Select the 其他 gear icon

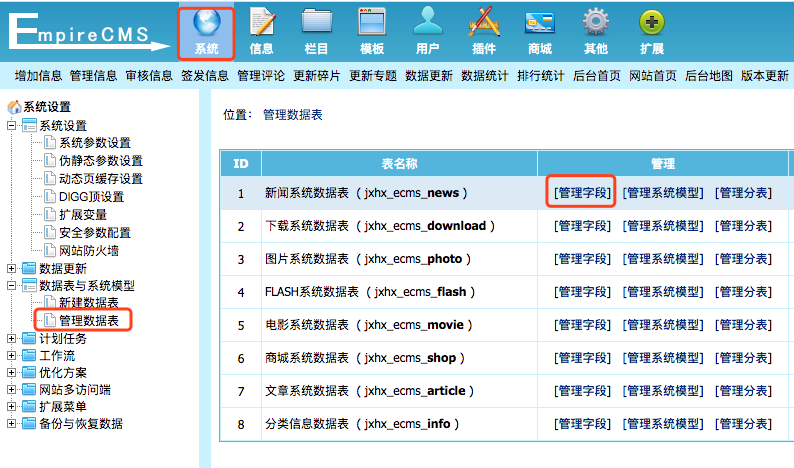click(596, 24)
